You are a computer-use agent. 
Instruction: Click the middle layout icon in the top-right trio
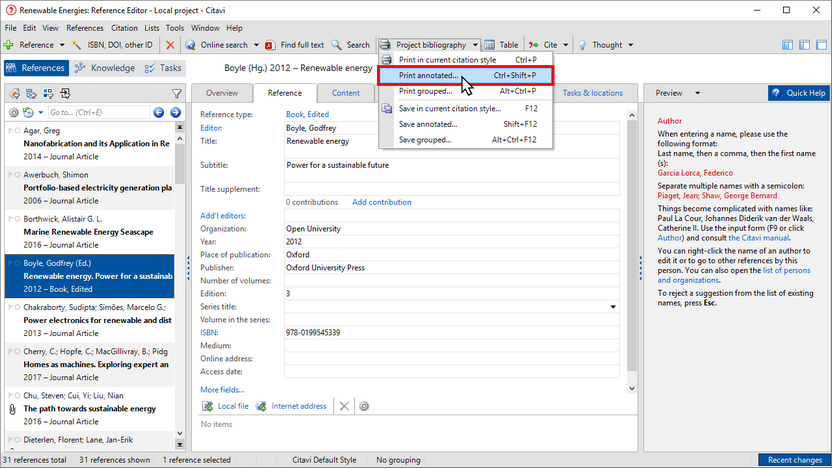[x=804, y=45]
